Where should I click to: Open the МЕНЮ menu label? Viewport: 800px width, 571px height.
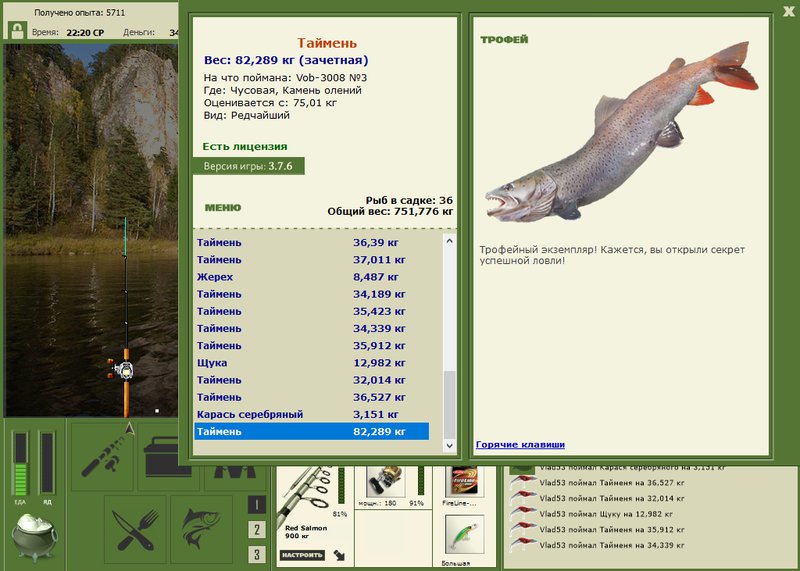222,208
